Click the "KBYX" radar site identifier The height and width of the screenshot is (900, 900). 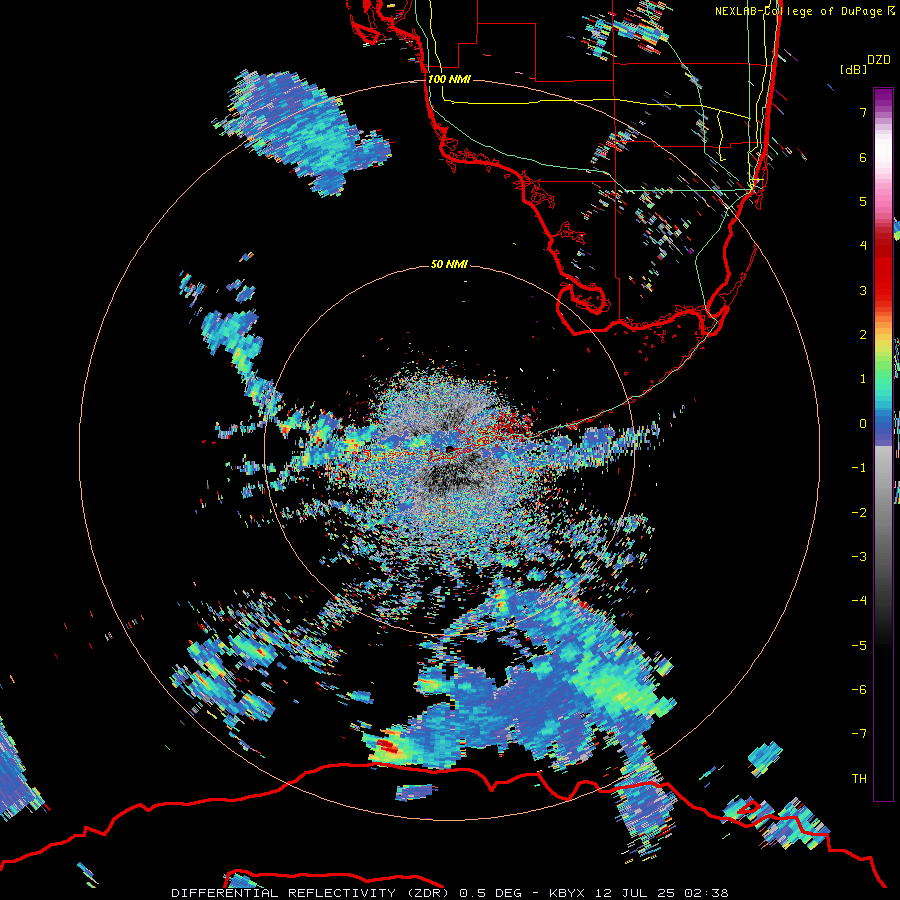568,893
